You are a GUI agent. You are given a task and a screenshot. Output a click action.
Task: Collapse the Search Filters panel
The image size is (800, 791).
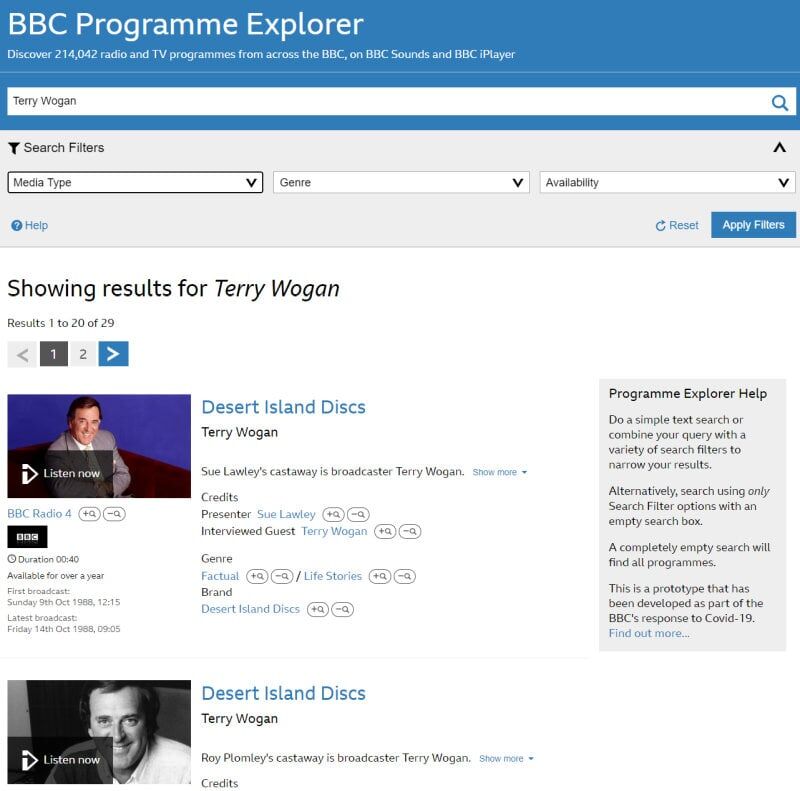[x=779, y=148]
